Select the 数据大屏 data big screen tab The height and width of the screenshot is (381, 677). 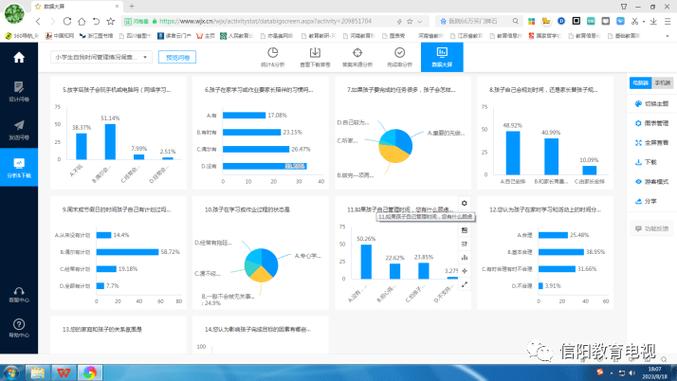click(442, 57)
